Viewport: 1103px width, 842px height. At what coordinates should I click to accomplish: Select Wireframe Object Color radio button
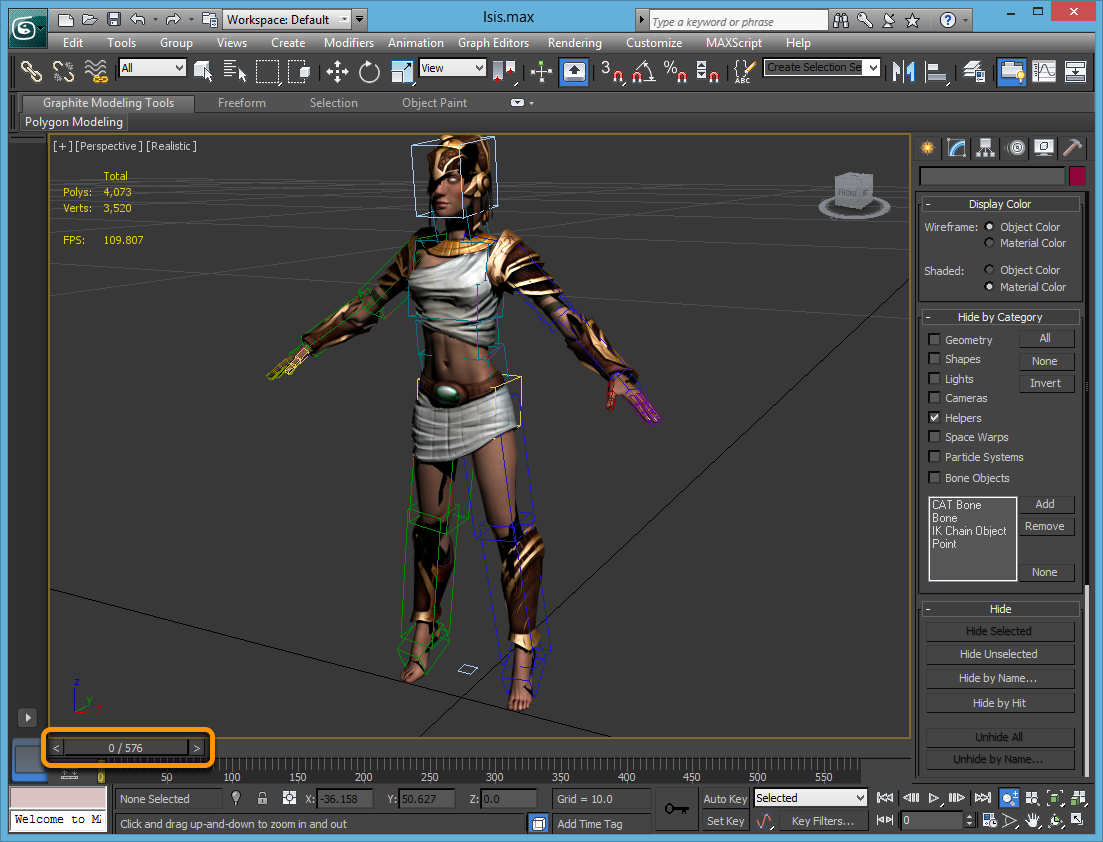[x=989, y=227]
